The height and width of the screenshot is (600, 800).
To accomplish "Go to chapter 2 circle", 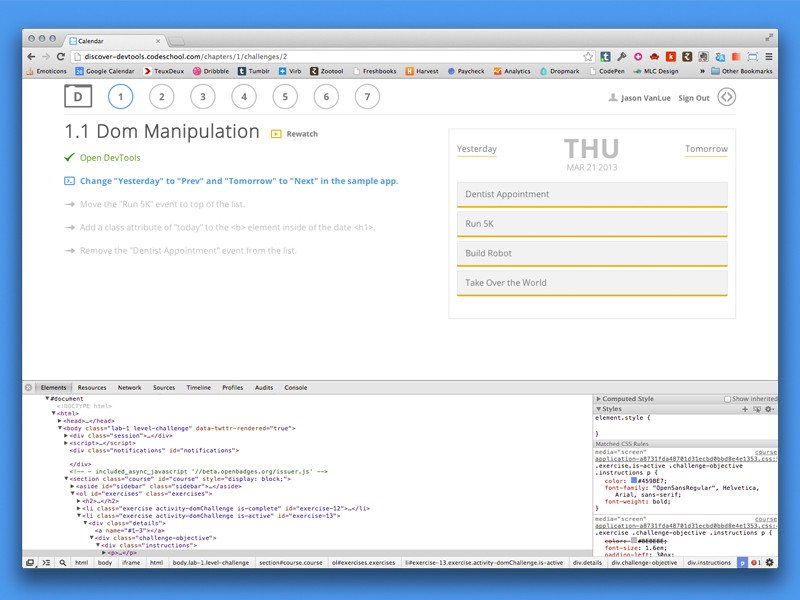I will coord(162,97).
